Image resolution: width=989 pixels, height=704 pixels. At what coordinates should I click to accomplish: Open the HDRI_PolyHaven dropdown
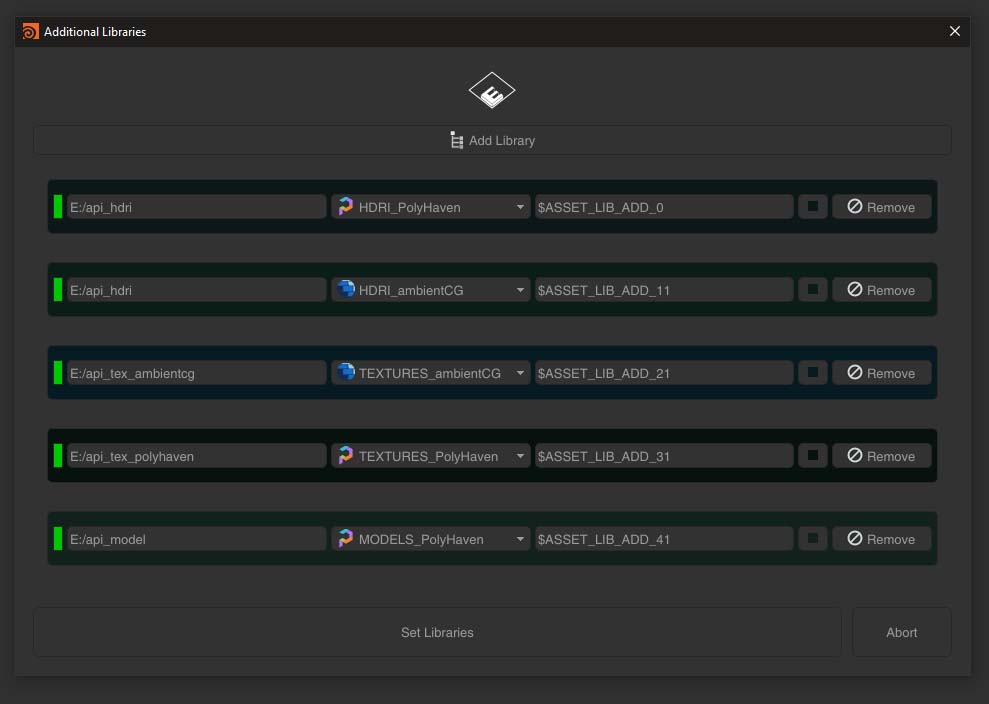520,207
